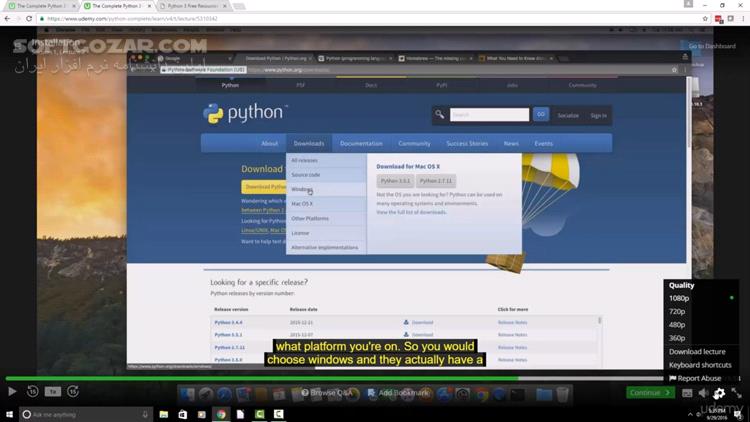Select 1080p video quality
The height and width of the screenshot is (422, 750).
coord(700,298)
